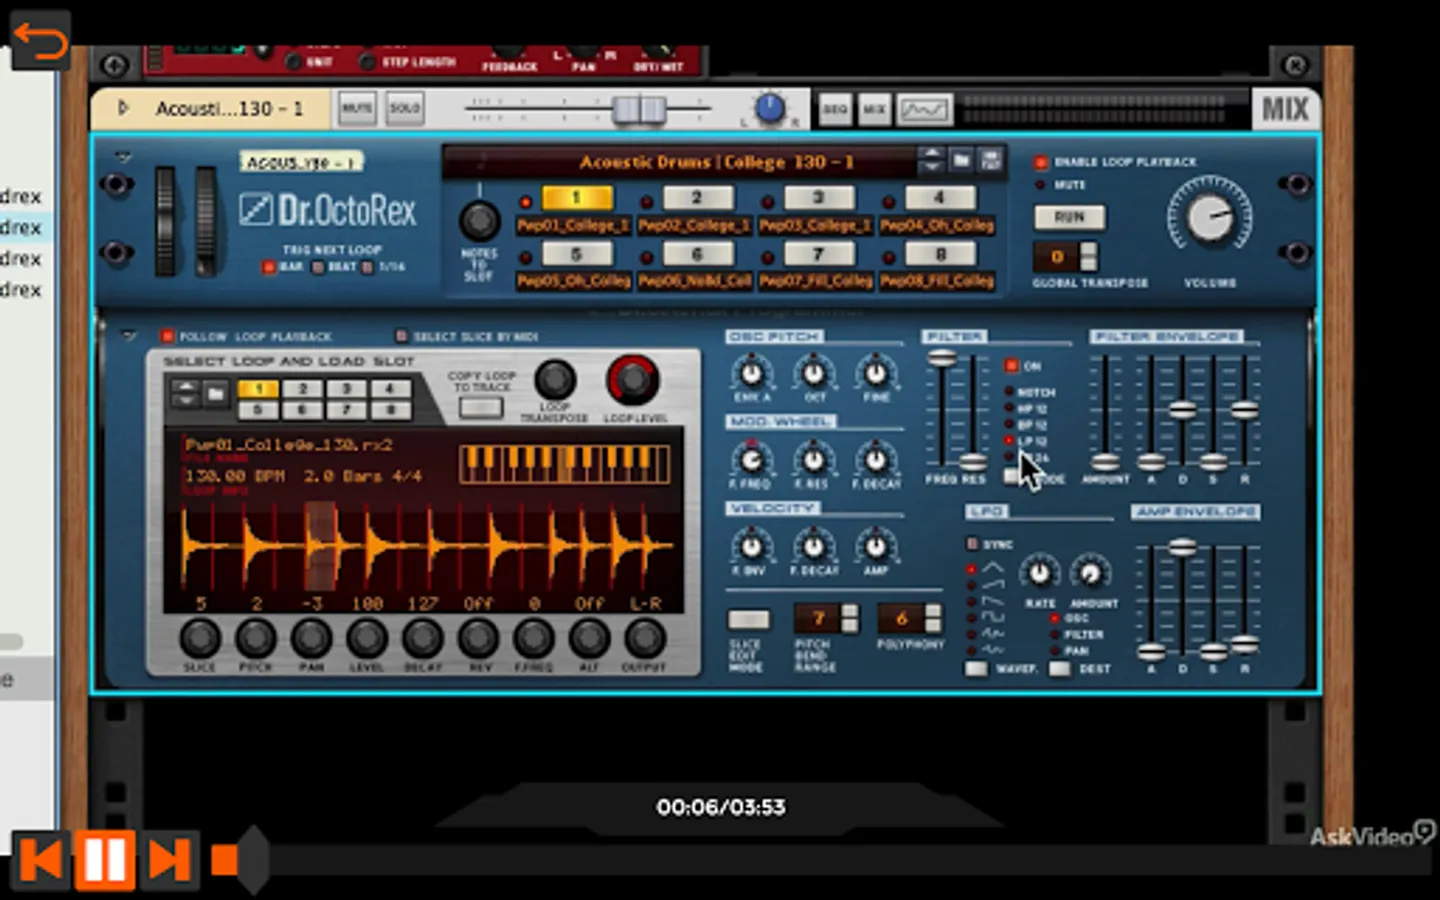1440x900 pixels.
Task: Click the Osc Pitch FINE knob
Action: coord(876,374)
